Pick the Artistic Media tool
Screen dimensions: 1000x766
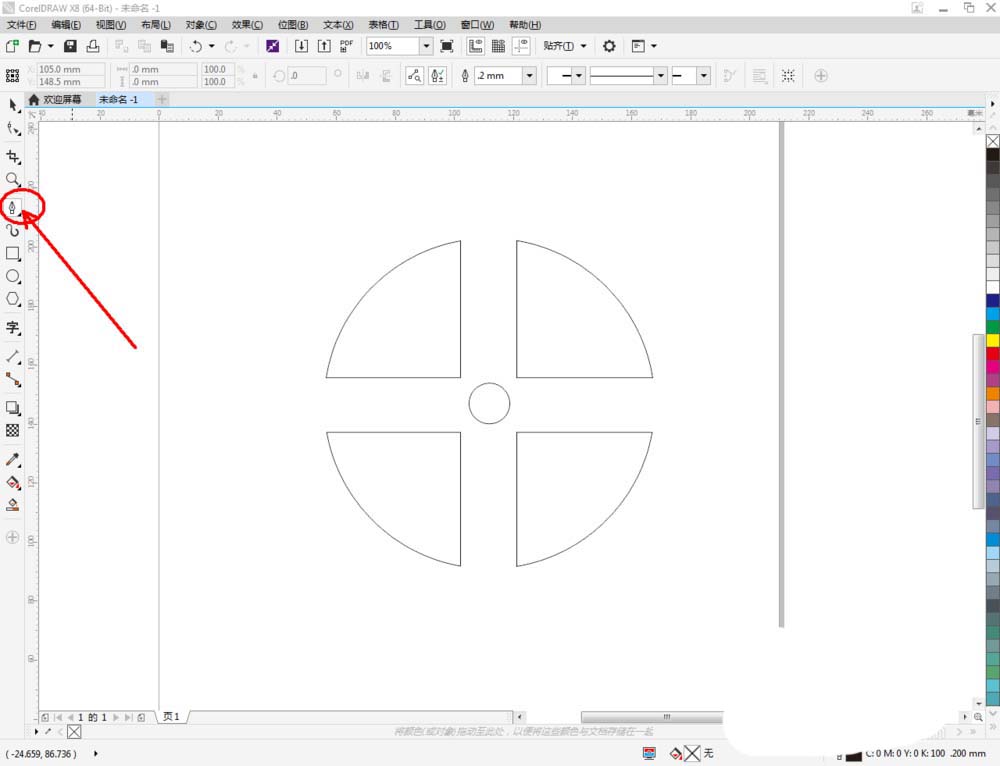[x=13, y=230]
